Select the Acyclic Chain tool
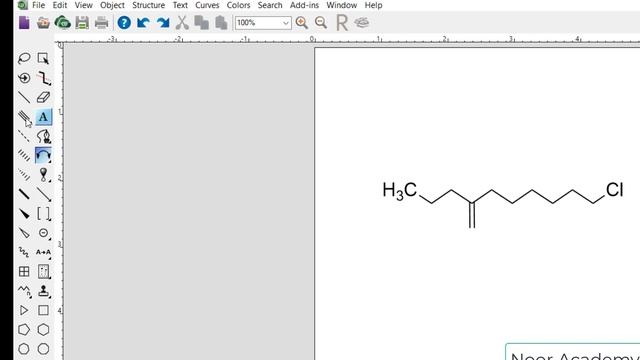640x360 pixels. pos(24,291)
